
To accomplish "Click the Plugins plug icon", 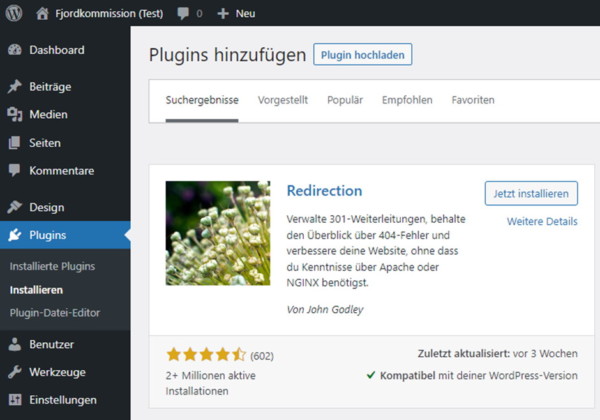I will [15, 235].
